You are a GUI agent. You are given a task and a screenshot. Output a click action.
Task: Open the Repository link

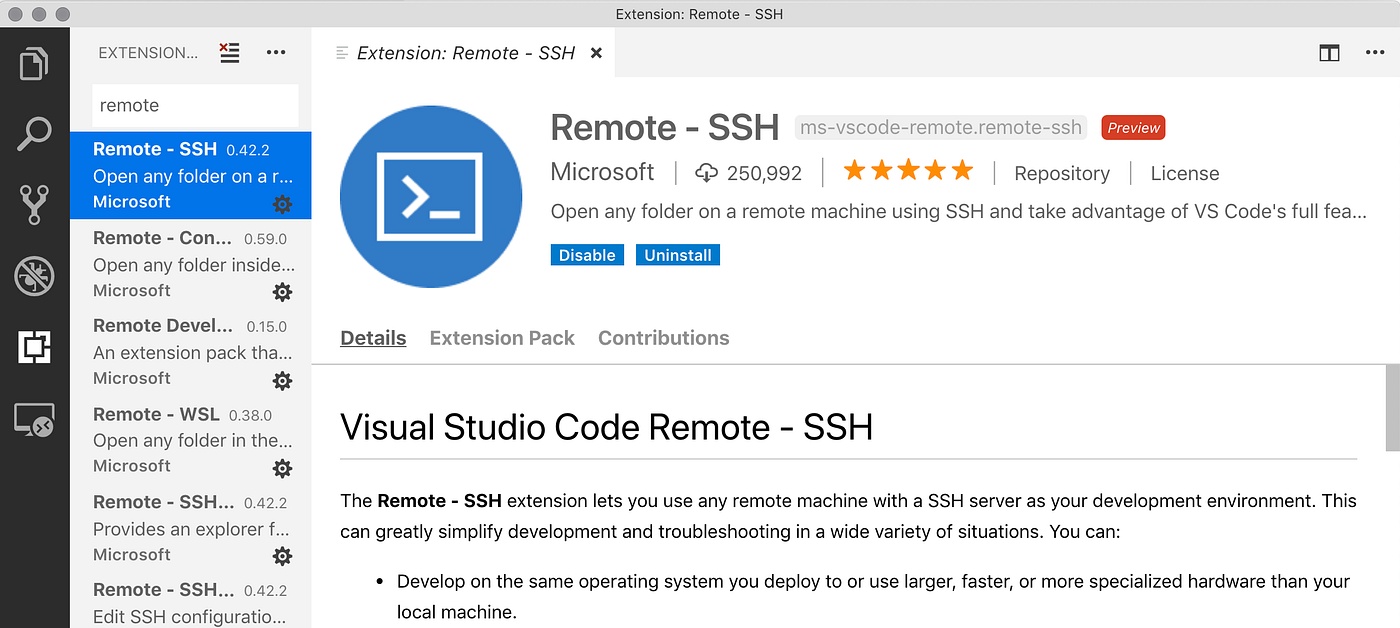click(1062, 173)
